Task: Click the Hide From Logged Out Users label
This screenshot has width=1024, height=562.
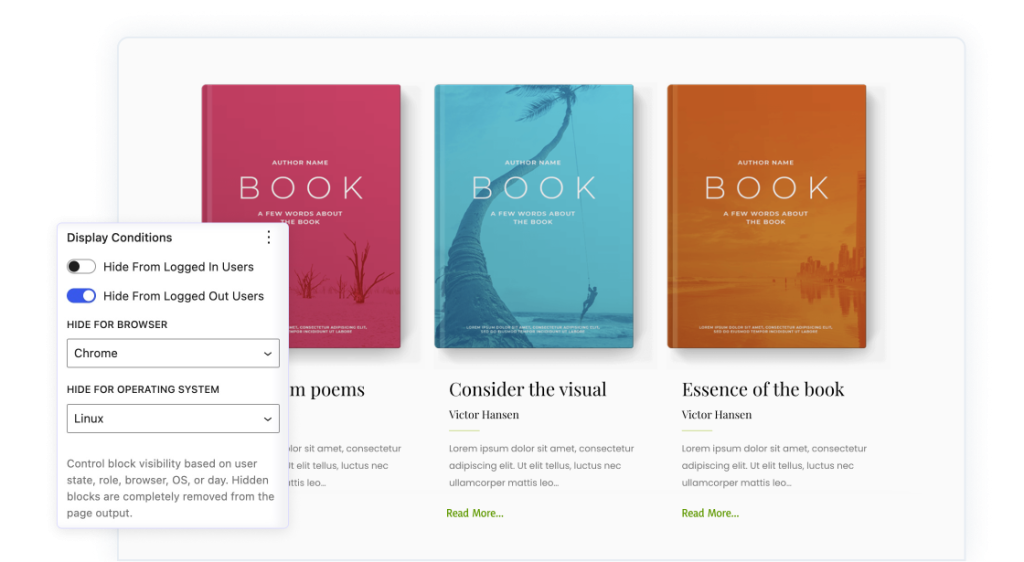Action: (184, 296)
